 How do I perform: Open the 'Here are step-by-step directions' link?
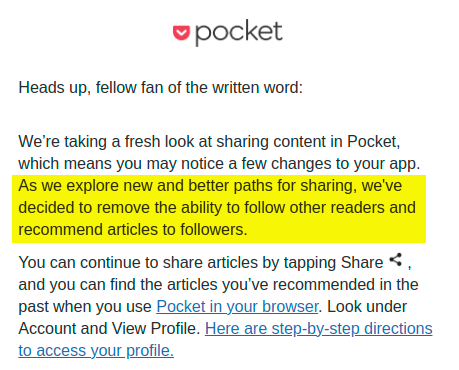(x=319, y=328)
